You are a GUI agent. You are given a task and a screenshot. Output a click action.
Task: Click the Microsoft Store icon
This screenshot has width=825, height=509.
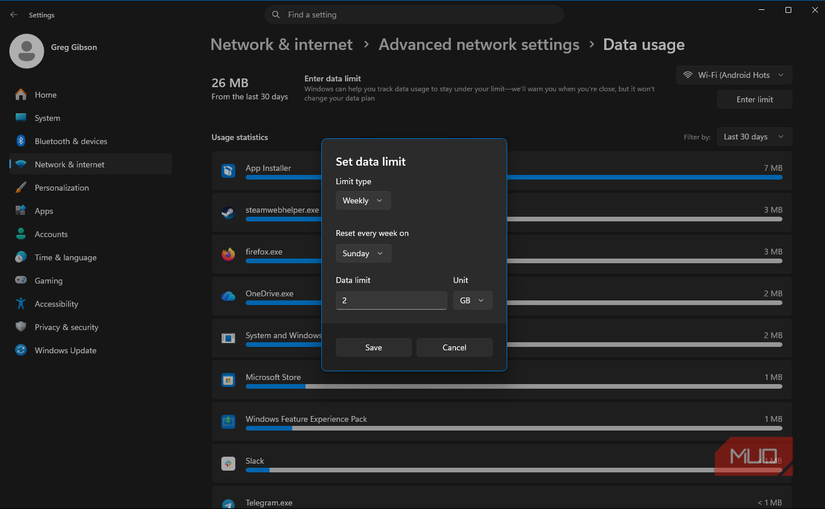pos(228,380)
